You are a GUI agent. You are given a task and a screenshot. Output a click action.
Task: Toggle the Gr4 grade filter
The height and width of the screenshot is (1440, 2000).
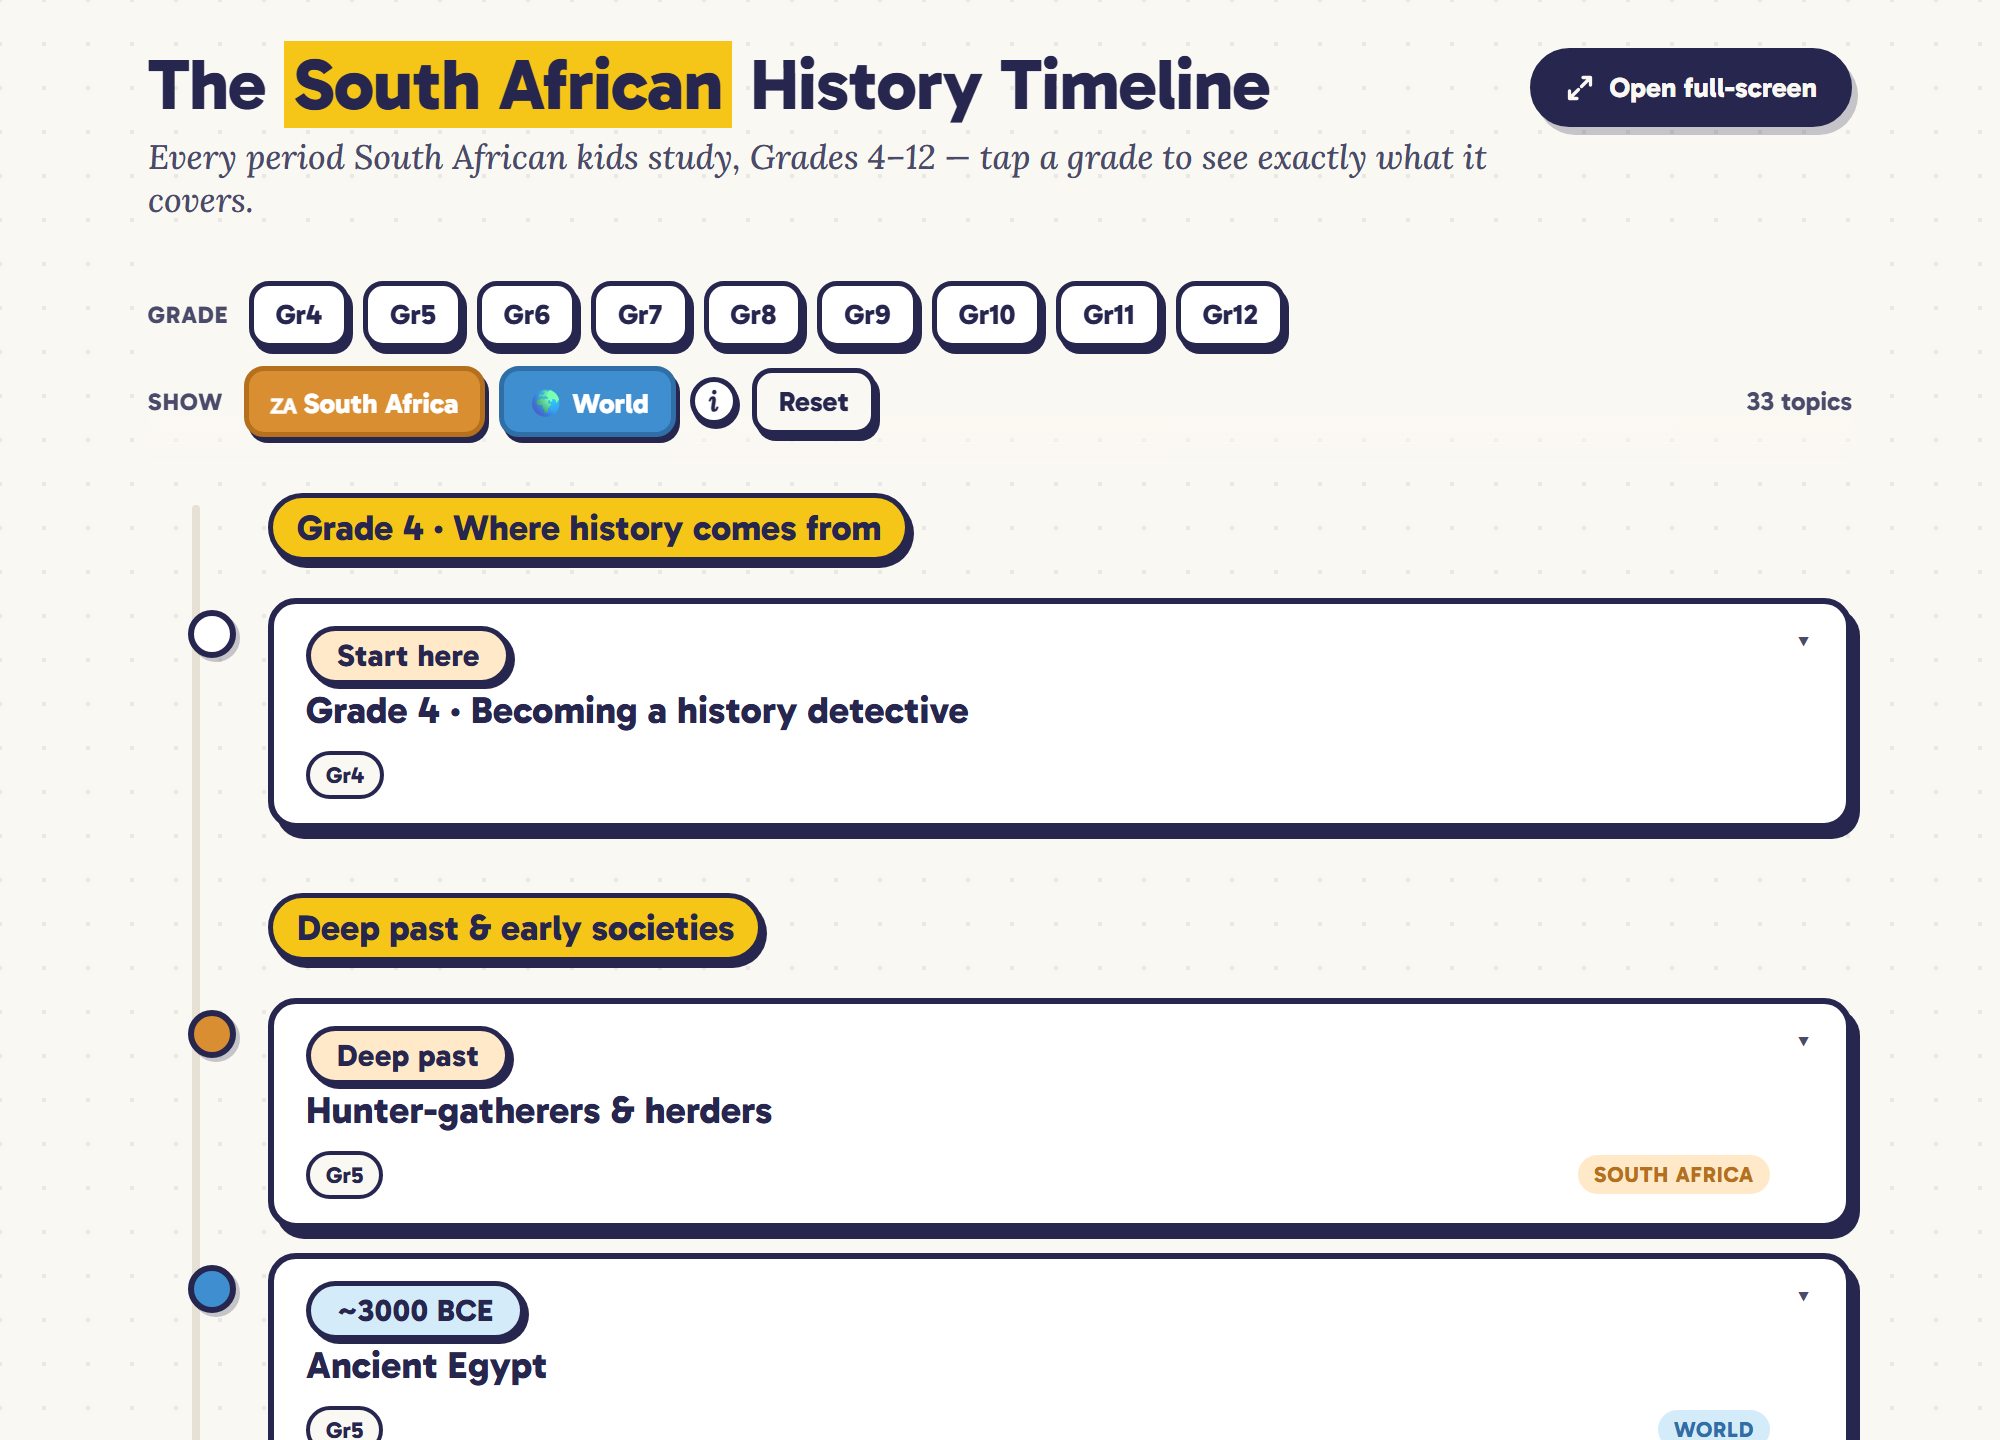pos(299,315)
